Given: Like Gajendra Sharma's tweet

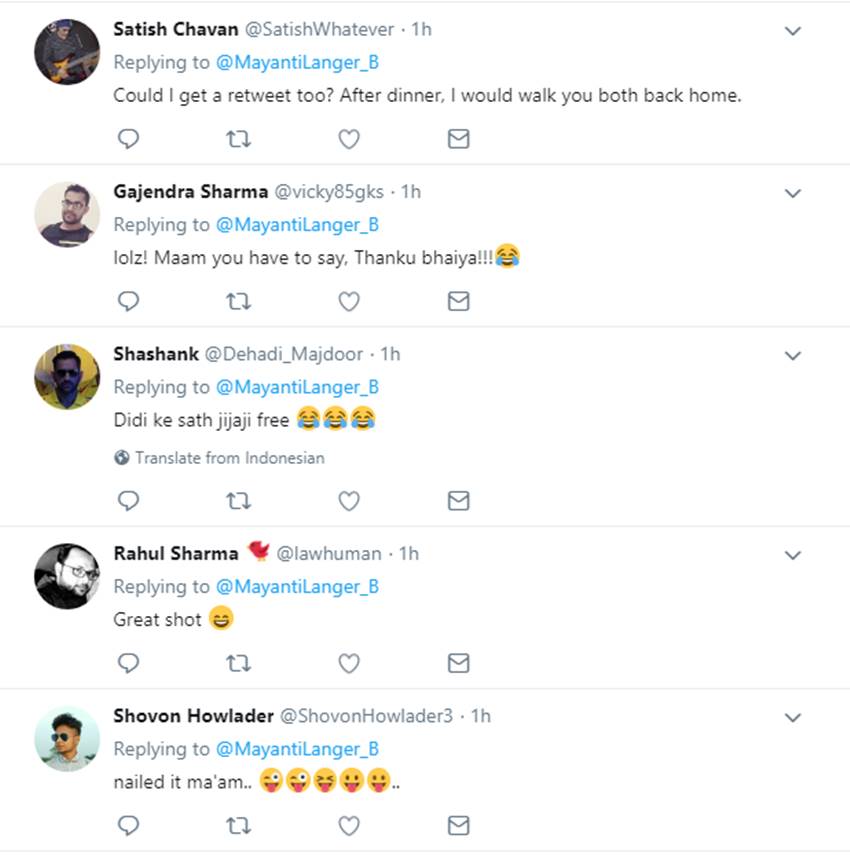Looking at the screenshot, I should tap(348, 301).
